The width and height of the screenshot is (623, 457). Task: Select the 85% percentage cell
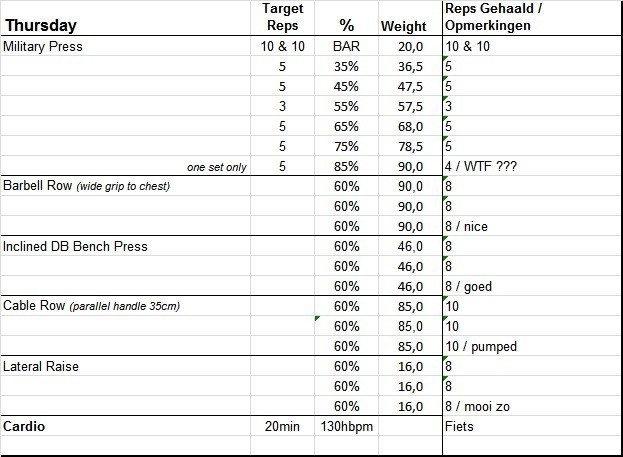346,167
